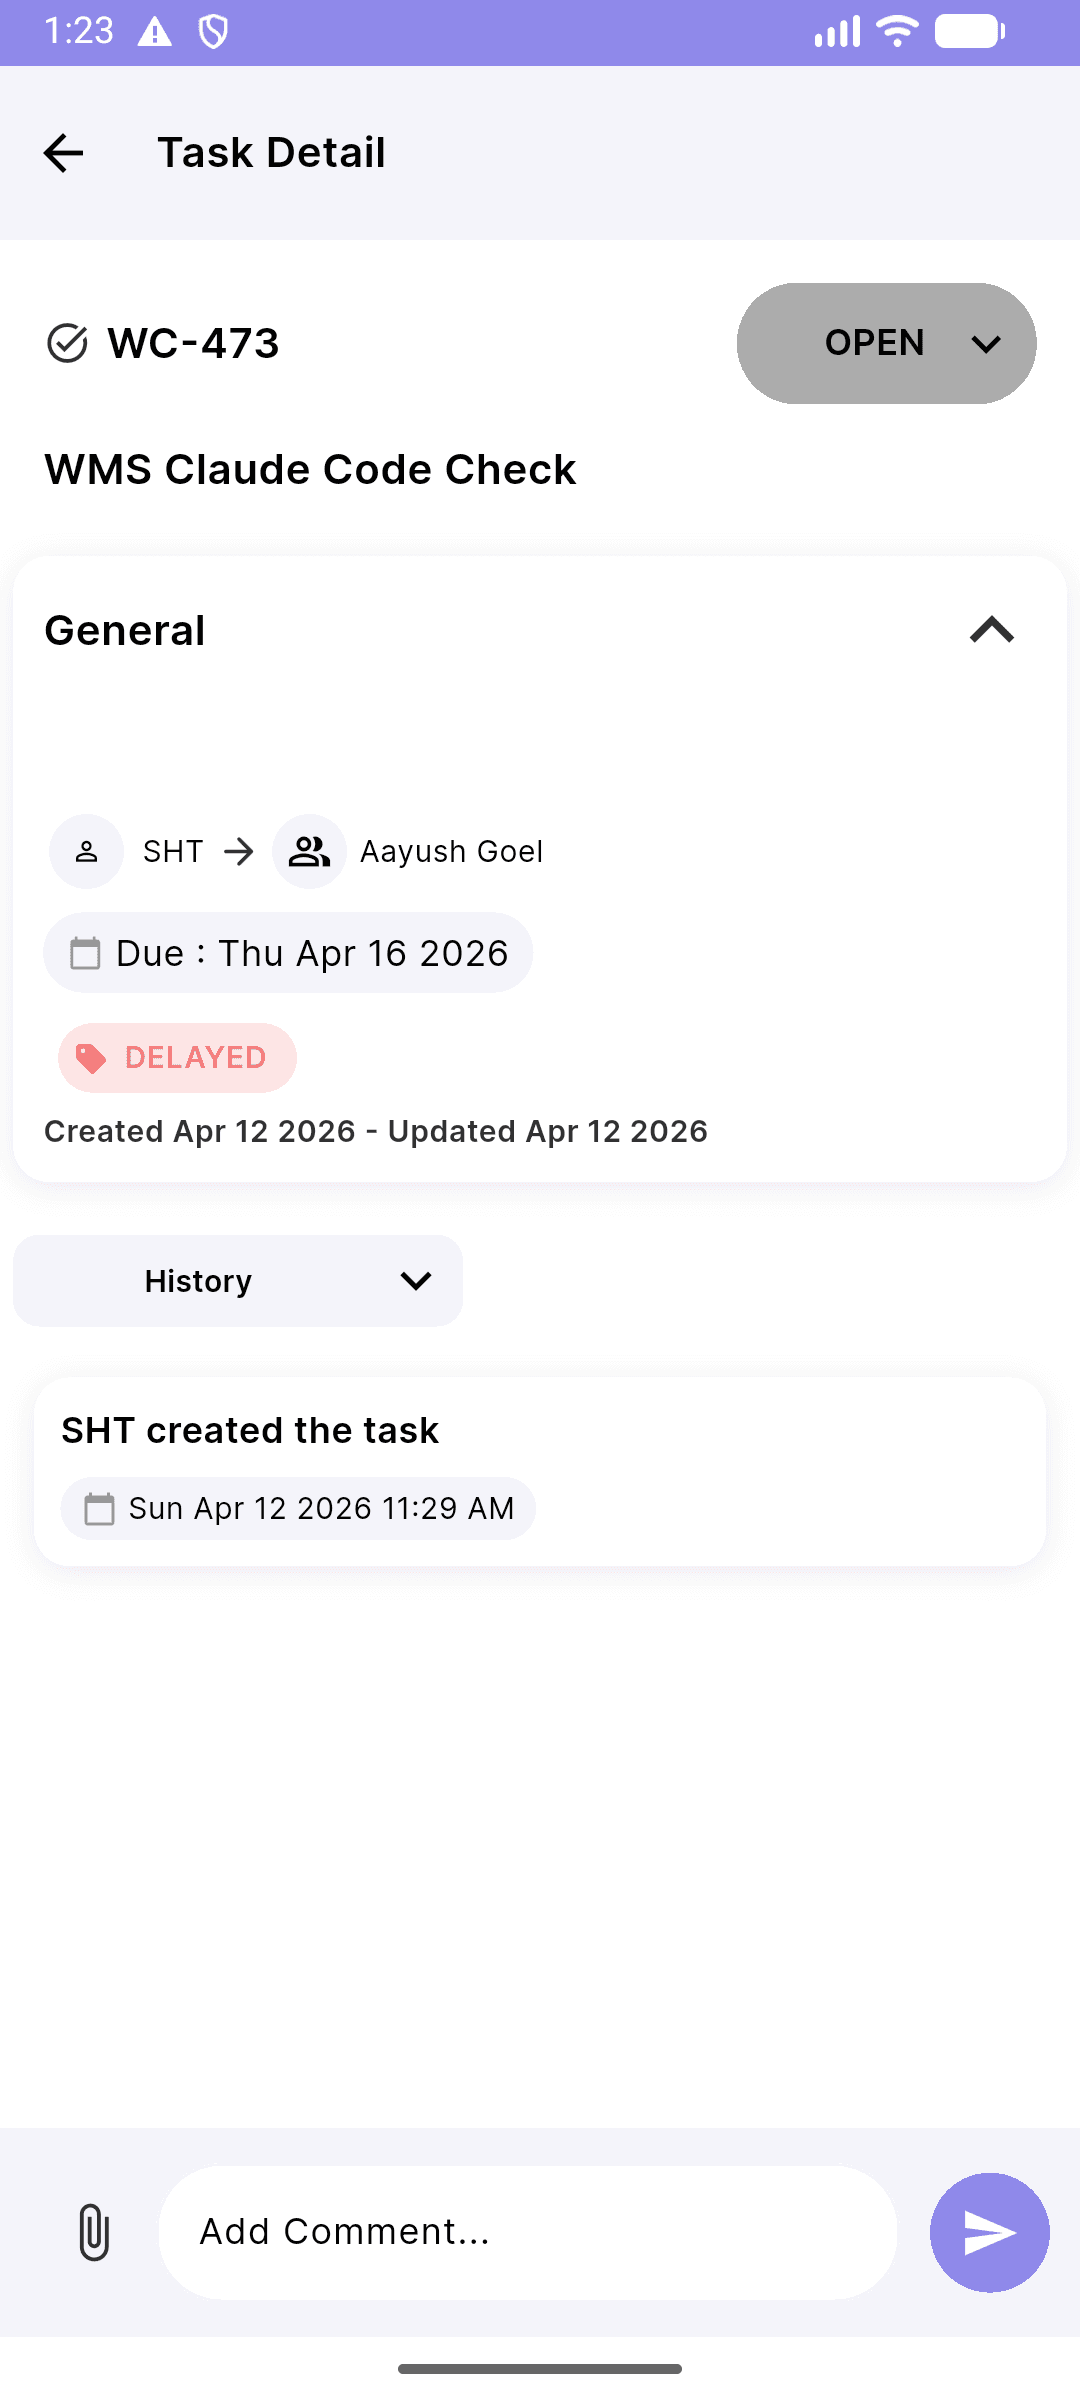Click the warning triangle in status bar
The image size is (1080, 2400).
pyautogui.click(x=155, y=32)
